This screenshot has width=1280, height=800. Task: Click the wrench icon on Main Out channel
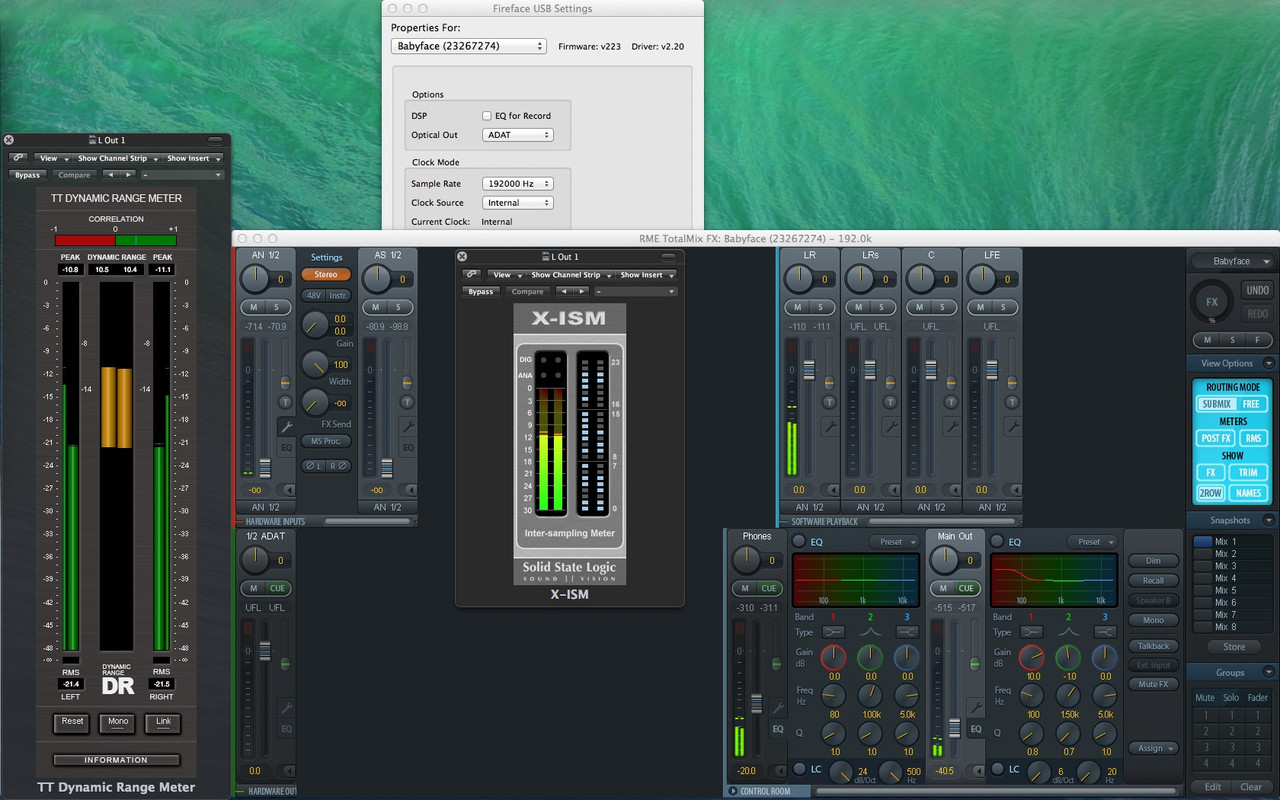click(x=977, y=708)
